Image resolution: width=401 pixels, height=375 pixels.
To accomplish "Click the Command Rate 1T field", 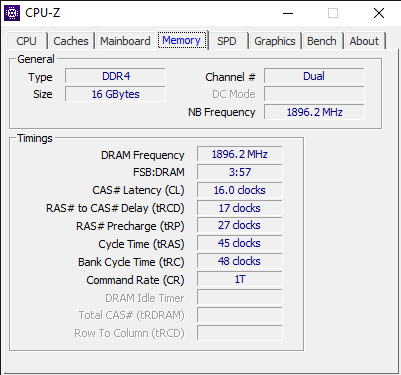I will coord(239,279).
